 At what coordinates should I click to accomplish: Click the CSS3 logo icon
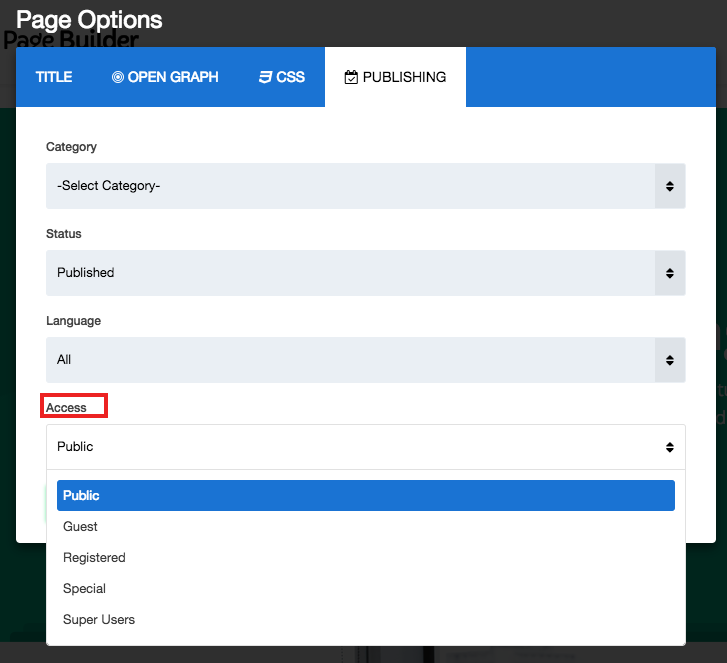pos(265,77)
